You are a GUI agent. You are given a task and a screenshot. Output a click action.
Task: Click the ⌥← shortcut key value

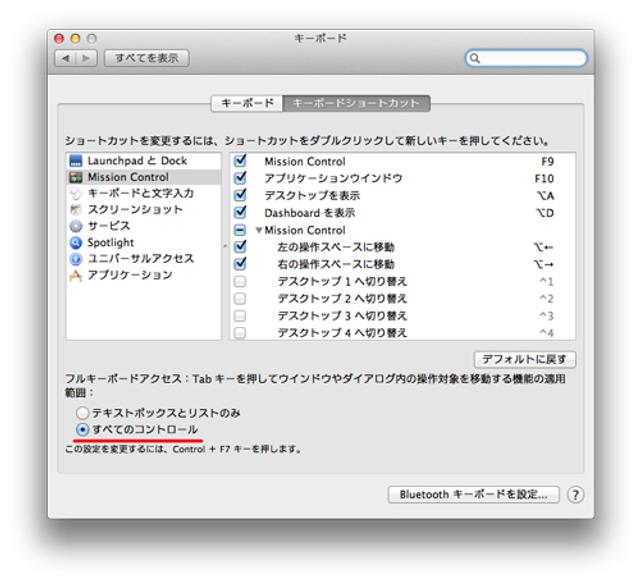[544, 247]
